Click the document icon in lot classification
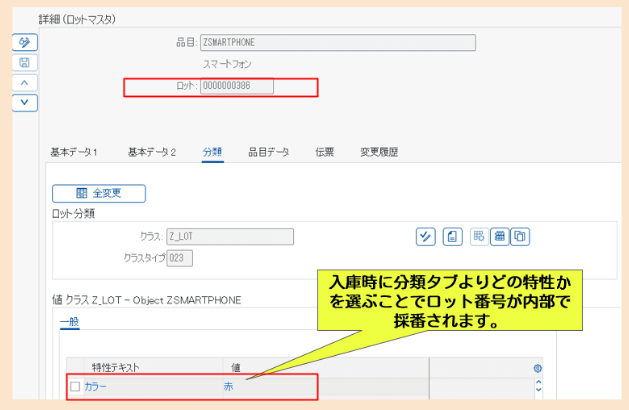 [451, 236]
